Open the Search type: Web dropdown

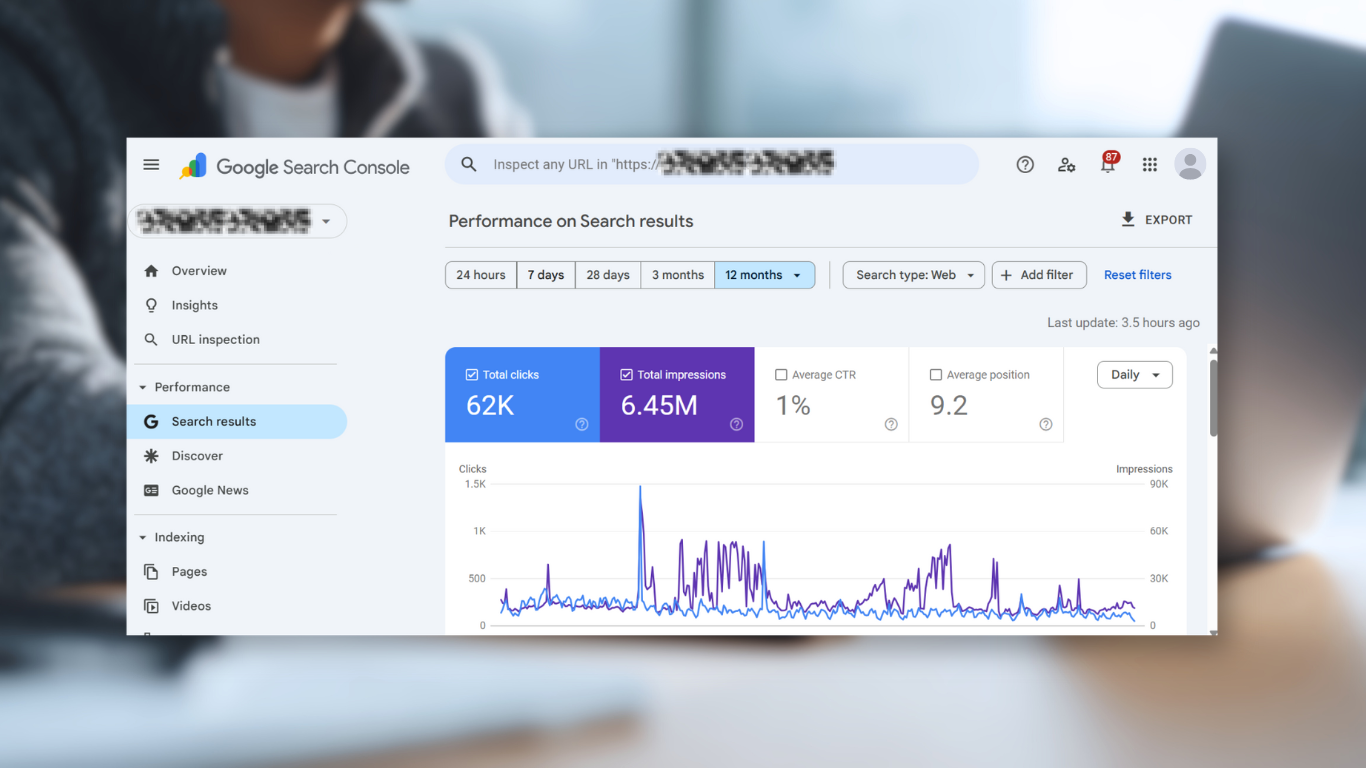point(914,275)
